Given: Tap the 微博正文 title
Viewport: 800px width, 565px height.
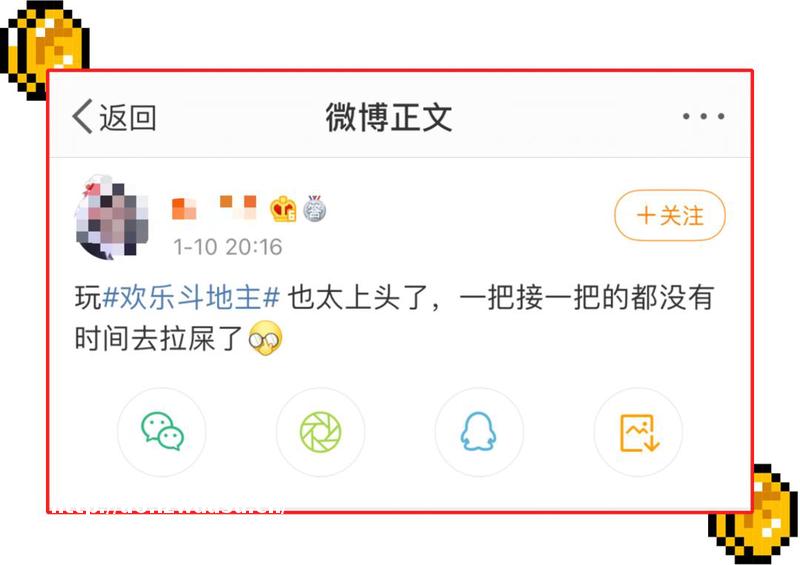Looking at the screenshot, I should click(389, 117).
